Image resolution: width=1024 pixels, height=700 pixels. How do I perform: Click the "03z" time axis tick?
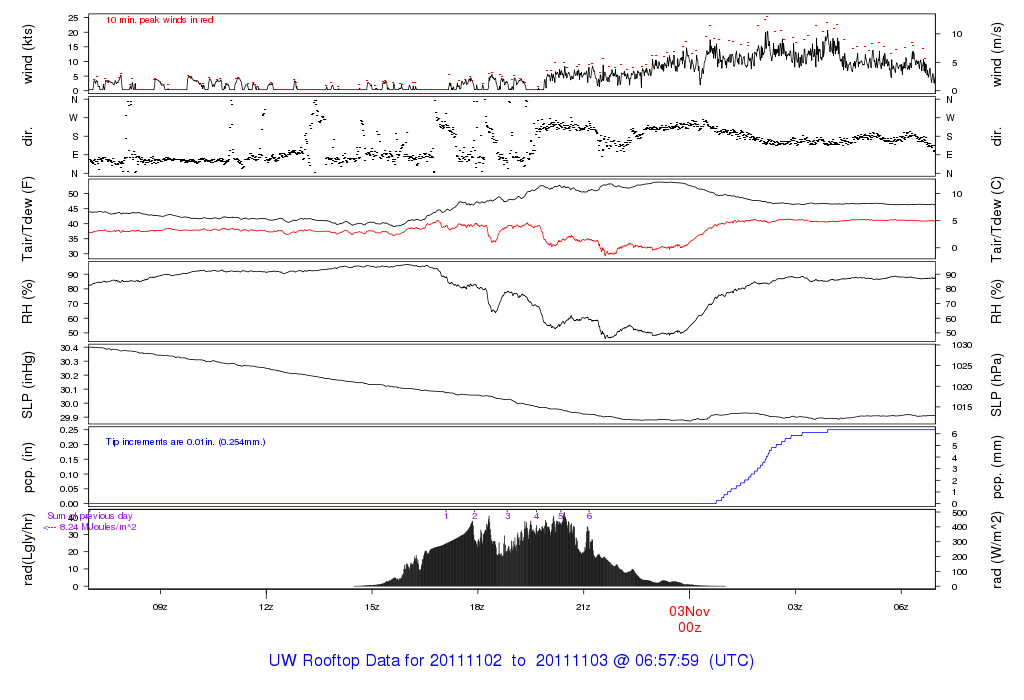[x=795, y=607]
